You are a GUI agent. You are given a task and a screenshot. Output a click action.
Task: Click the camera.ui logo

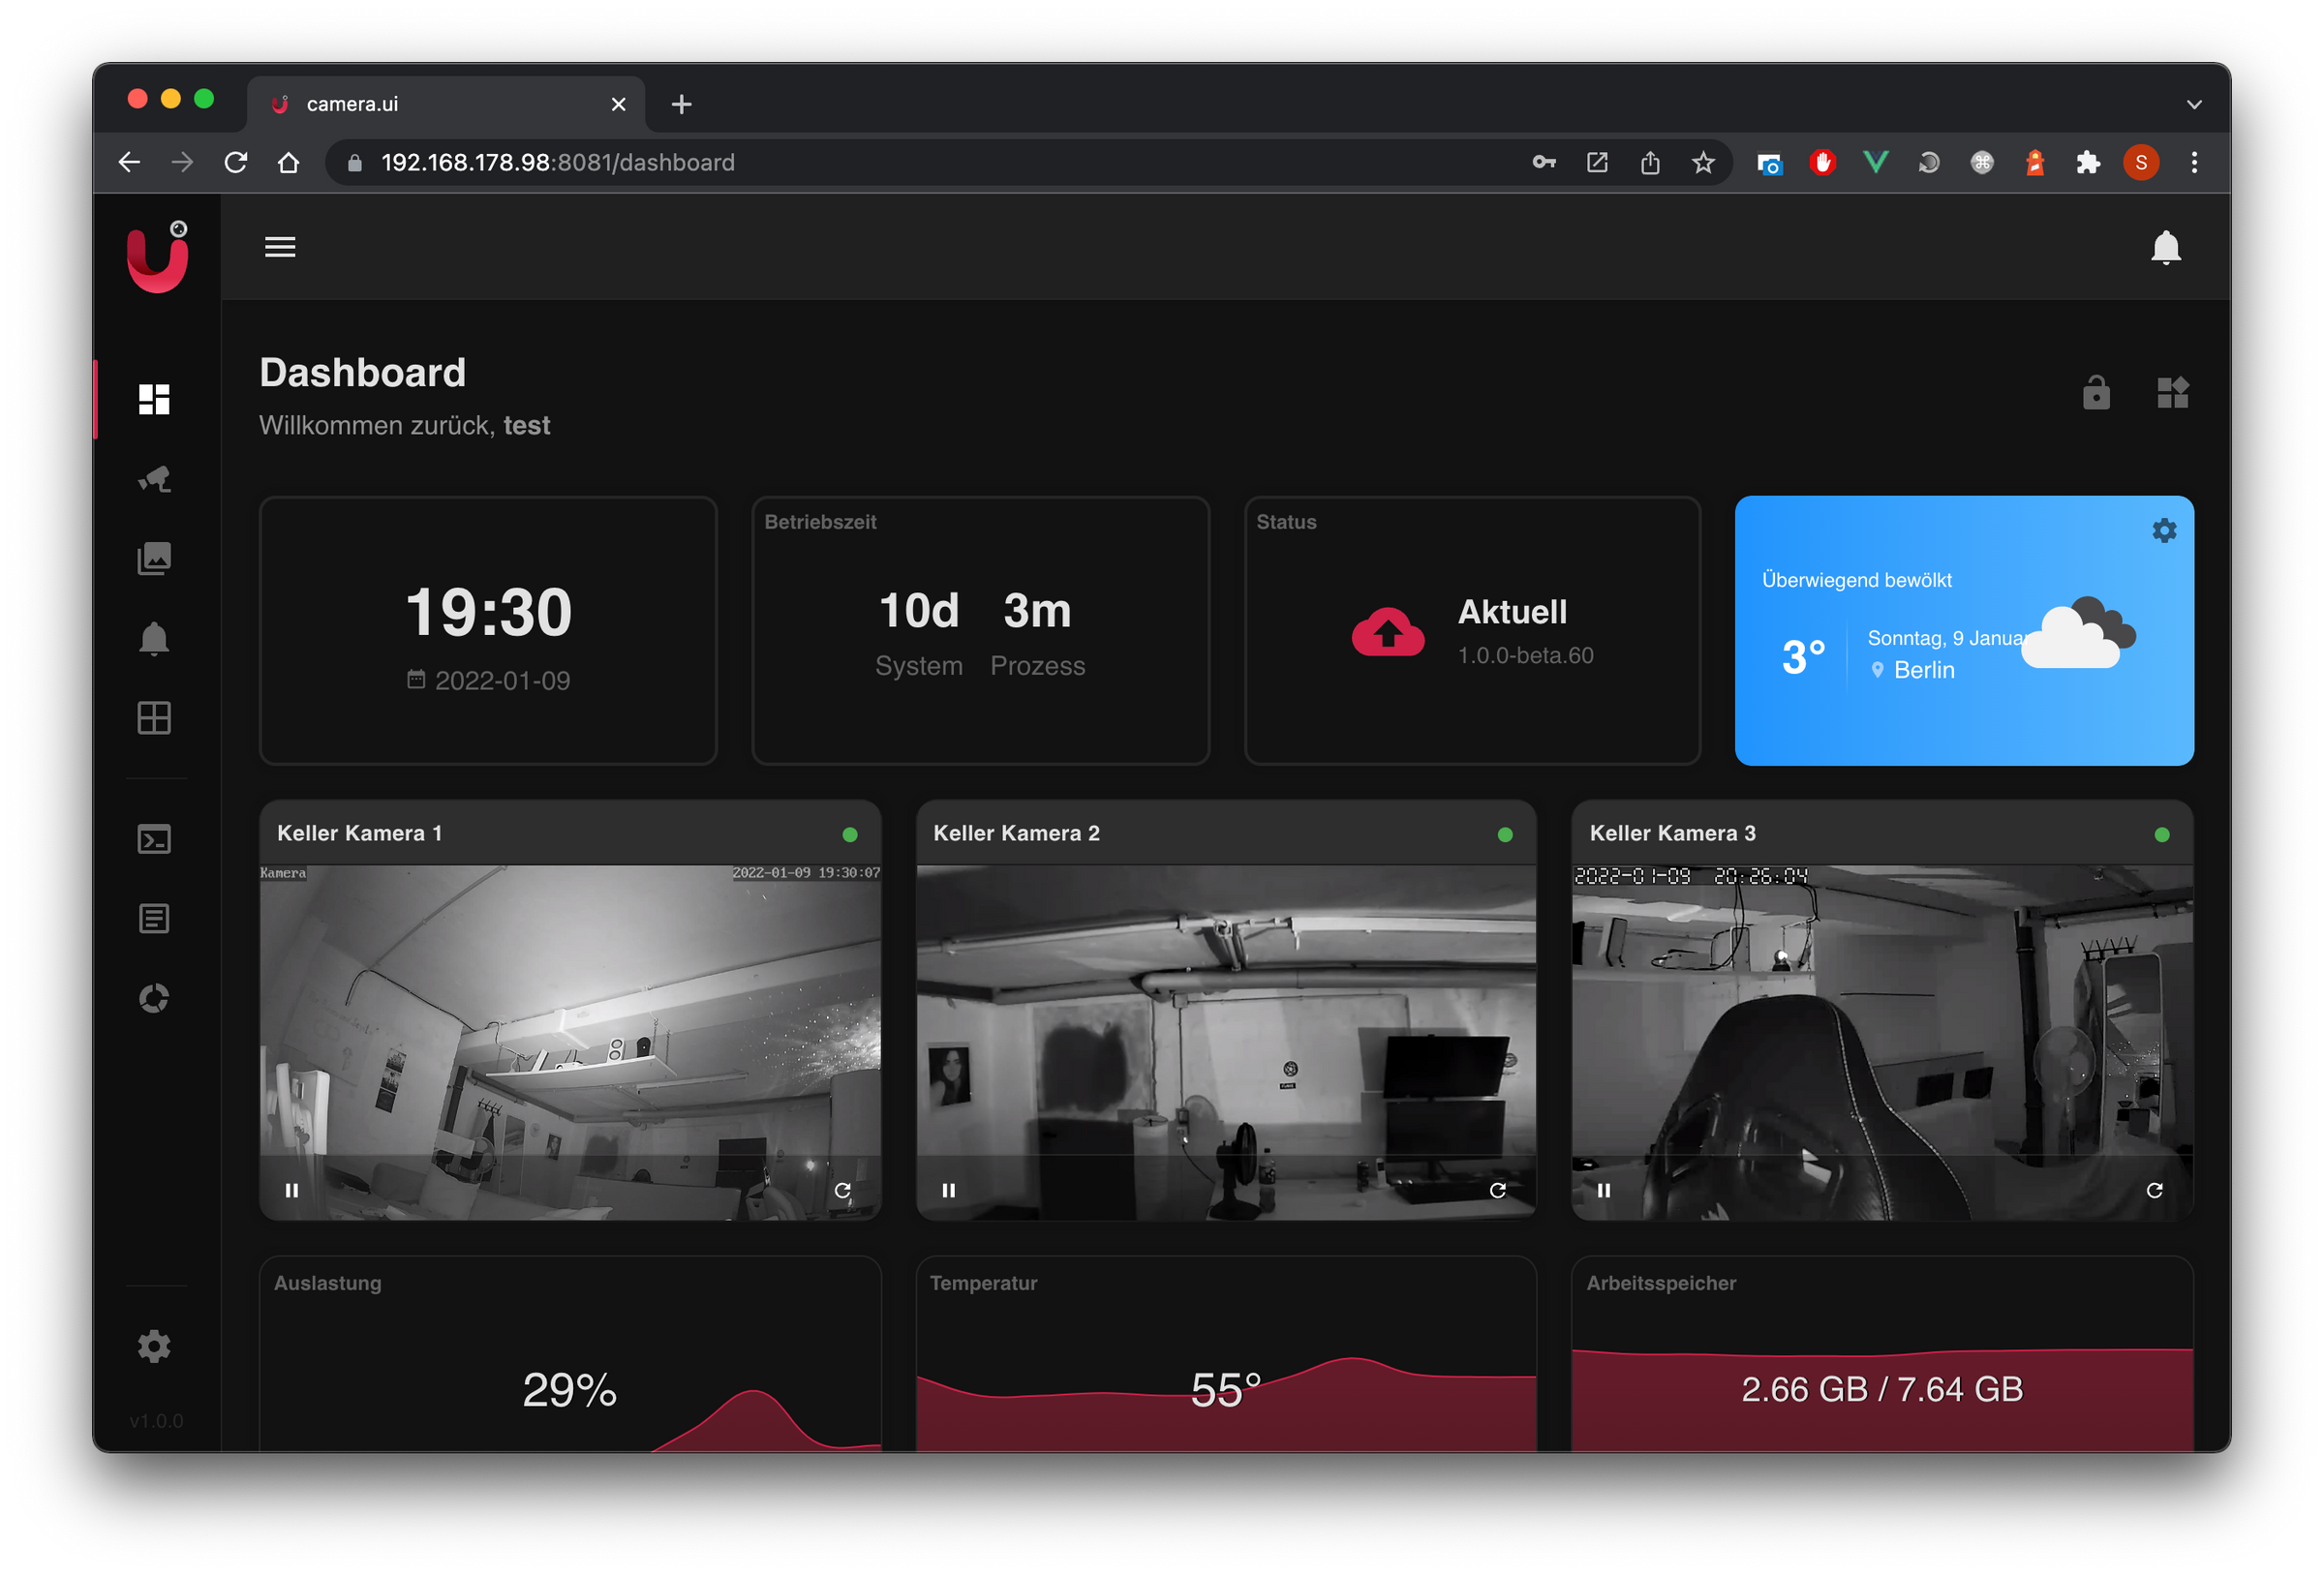point(158,257)
